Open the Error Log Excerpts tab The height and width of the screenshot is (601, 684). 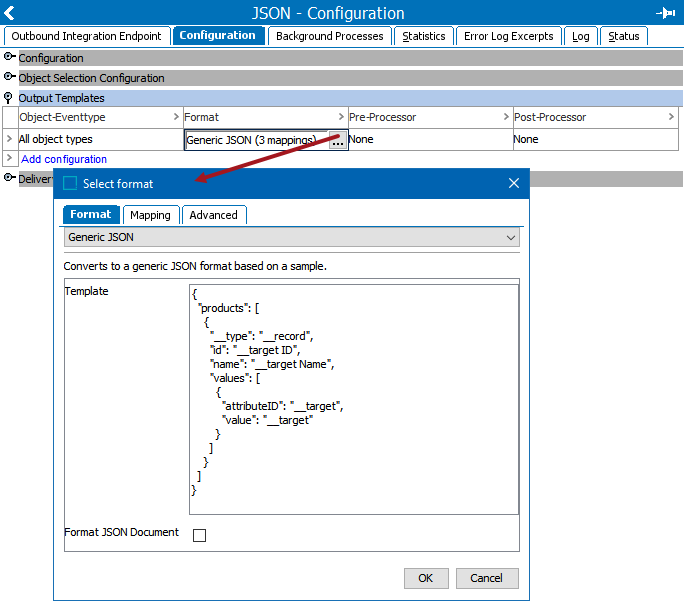coord(508,36)
